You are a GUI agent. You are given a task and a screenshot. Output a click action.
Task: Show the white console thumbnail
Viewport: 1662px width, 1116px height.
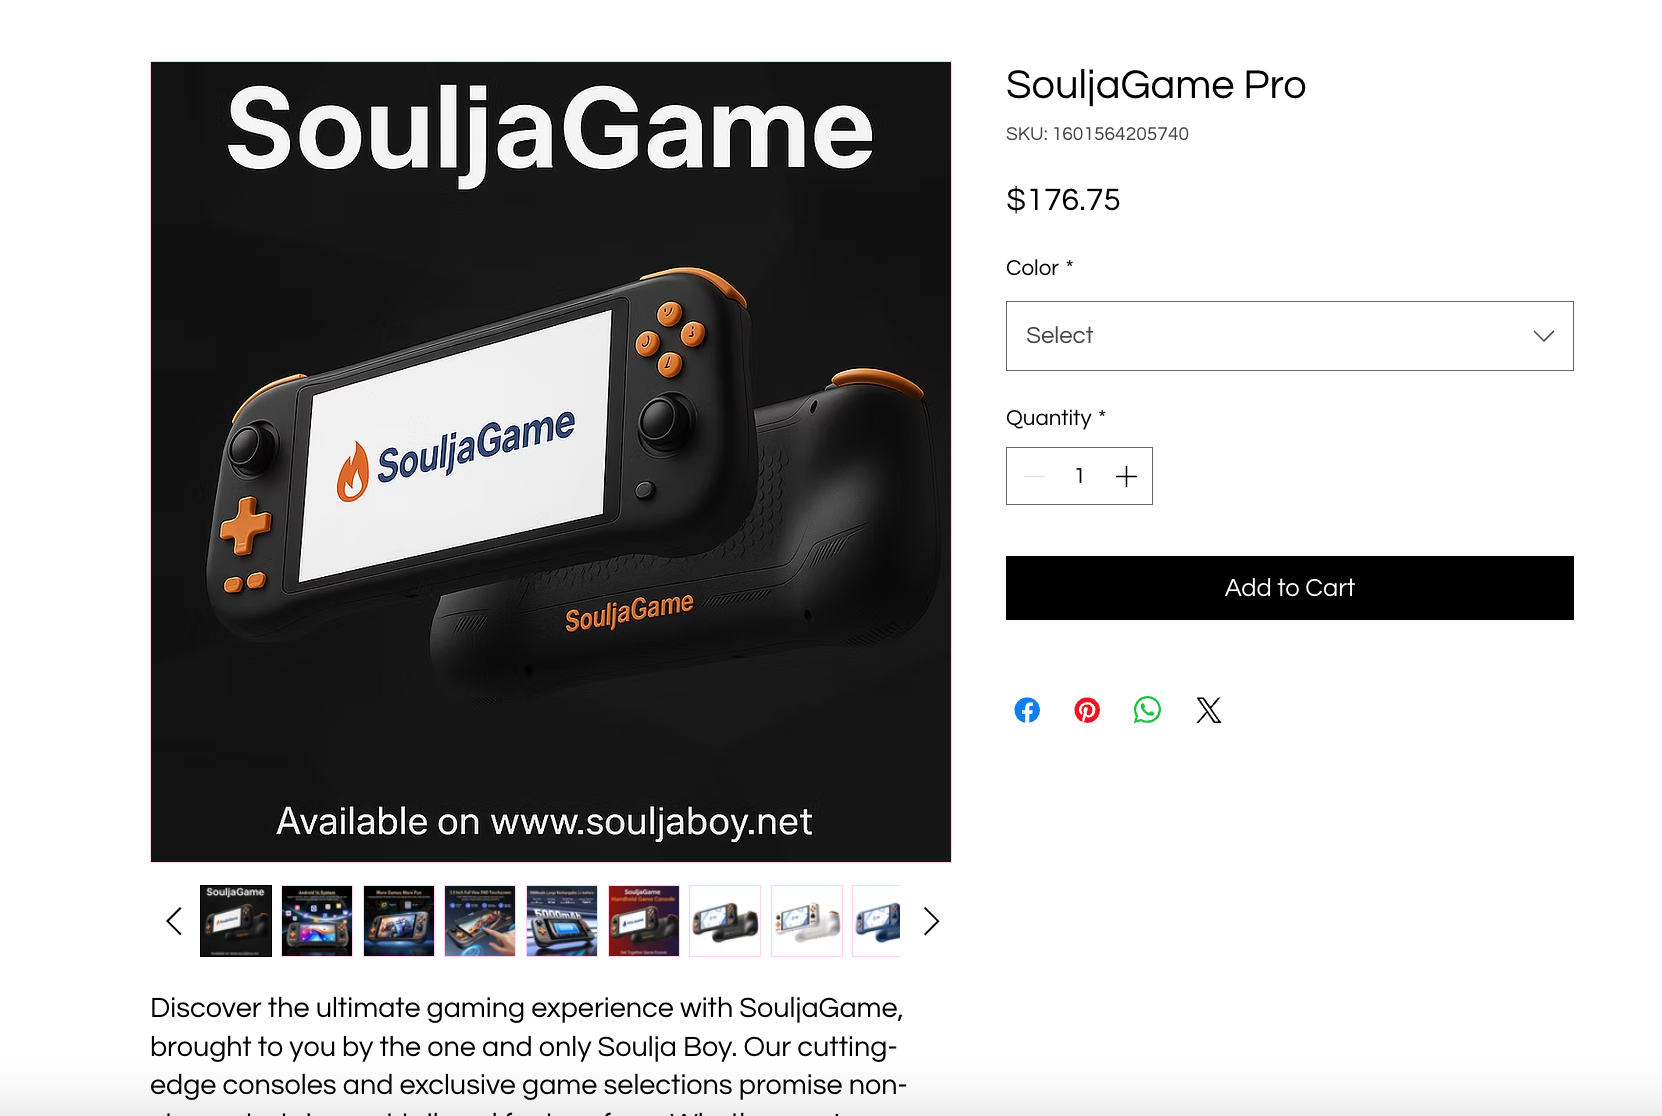tap(807, 921)
